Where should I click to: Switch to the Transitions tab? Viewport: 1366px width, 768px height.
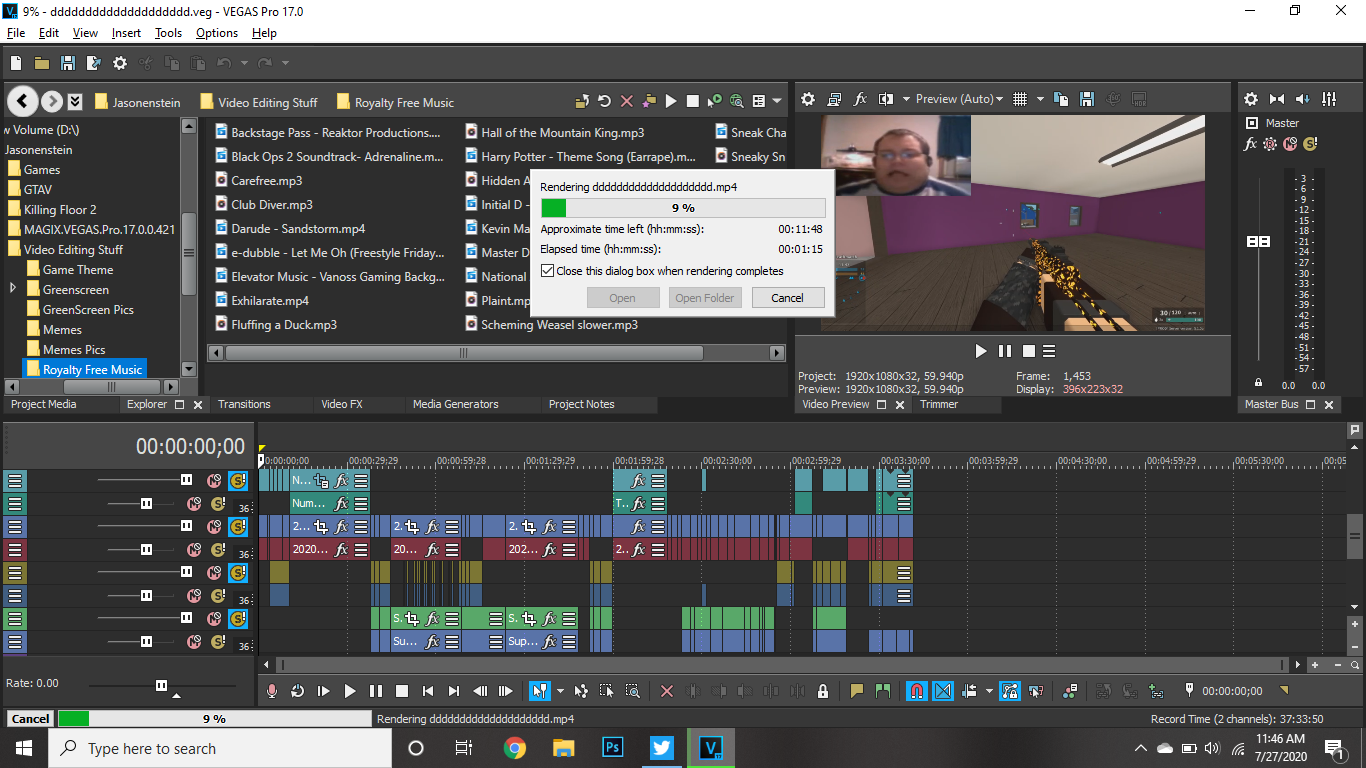point(244,404)
